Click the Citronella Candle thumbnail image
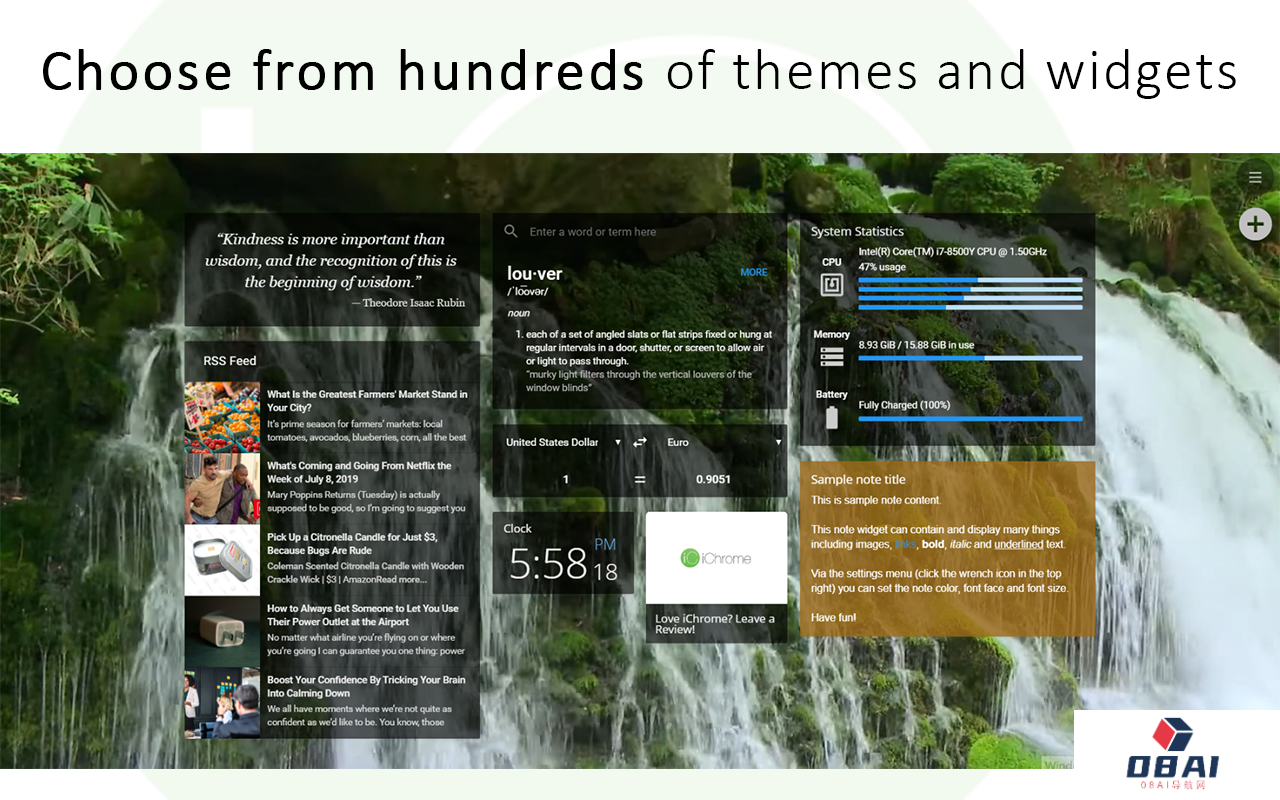The image size is (1280, 800). point(222,560)
